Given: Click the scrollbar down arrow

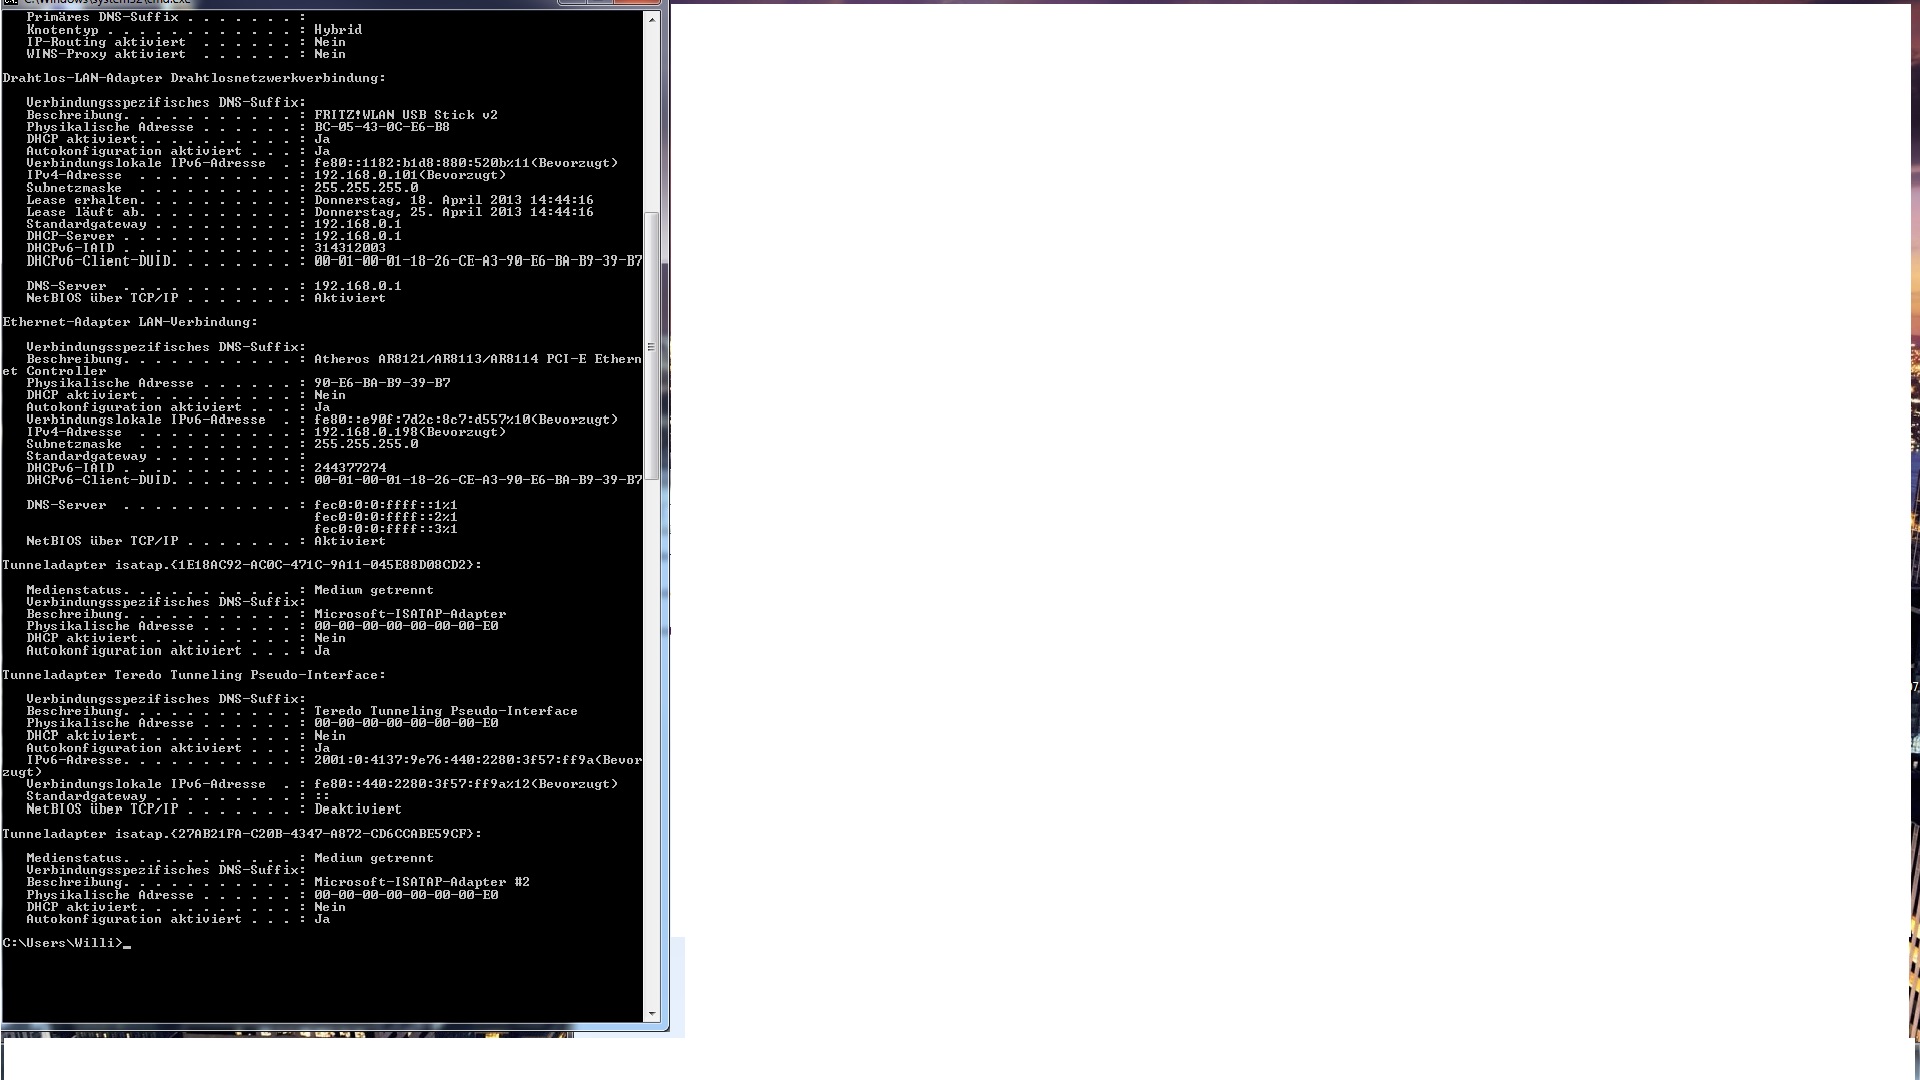Looking at the screenshot, I should click(652, 1013).
